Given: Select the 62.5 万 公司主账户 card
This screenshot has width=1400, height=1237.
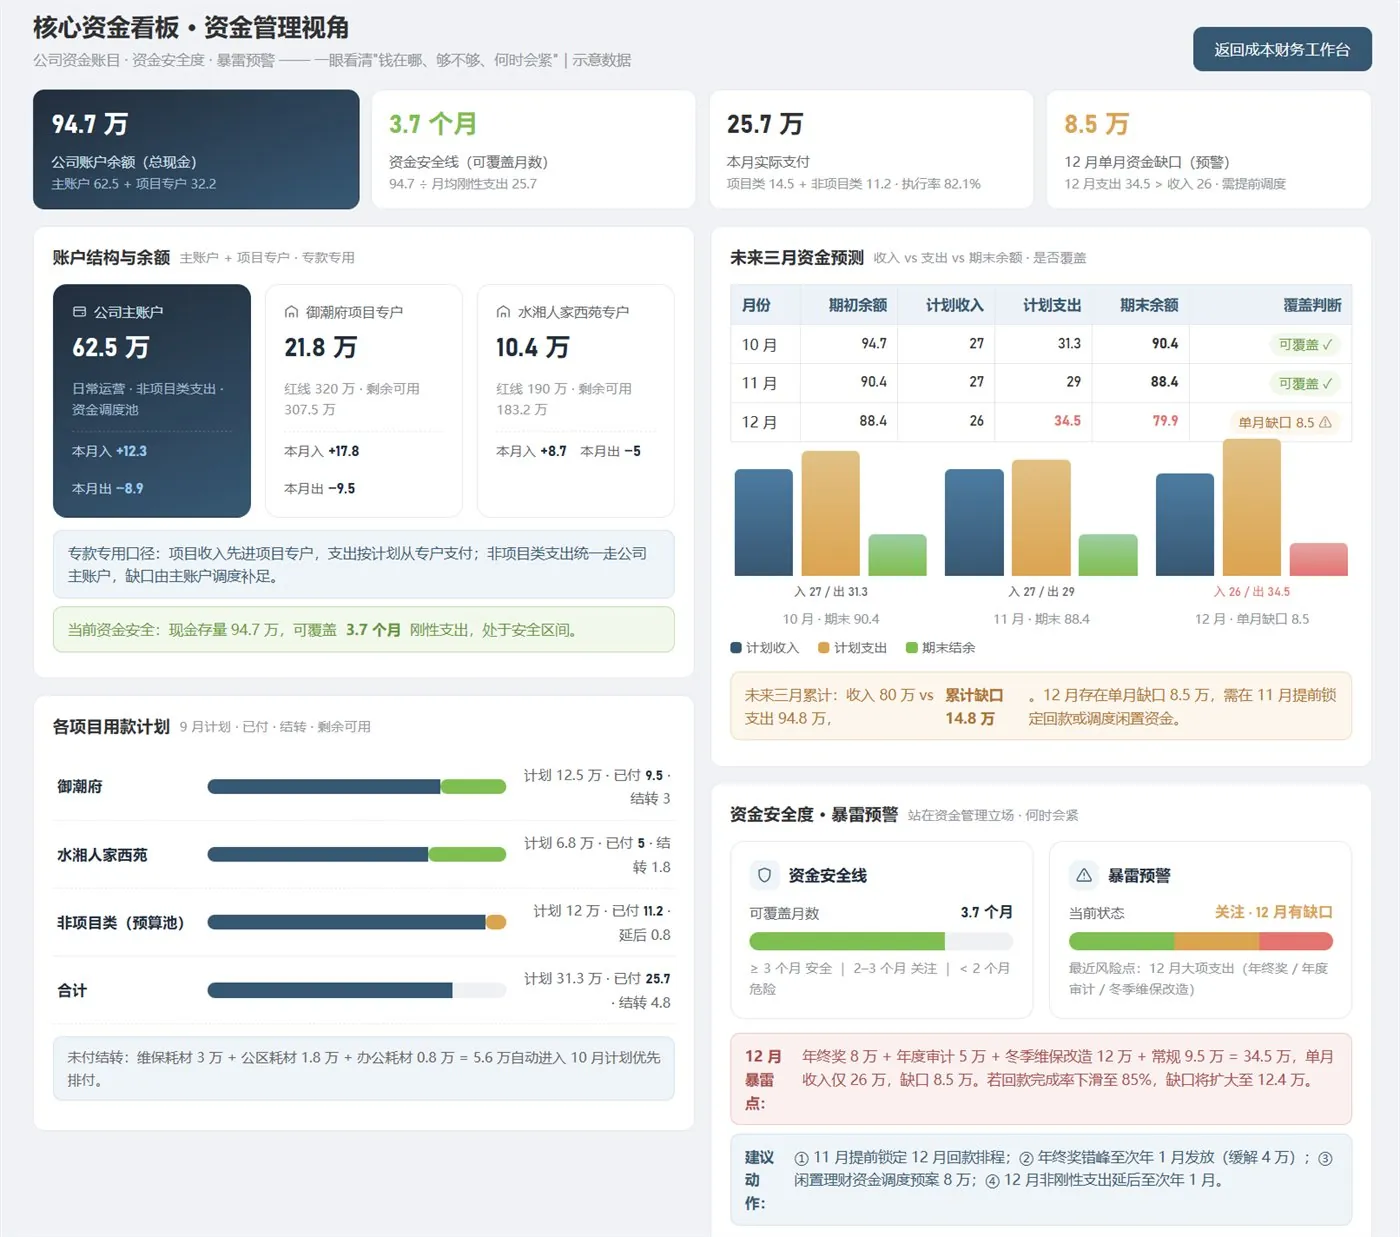Looking at the screenshot, I should pos(152,401).
